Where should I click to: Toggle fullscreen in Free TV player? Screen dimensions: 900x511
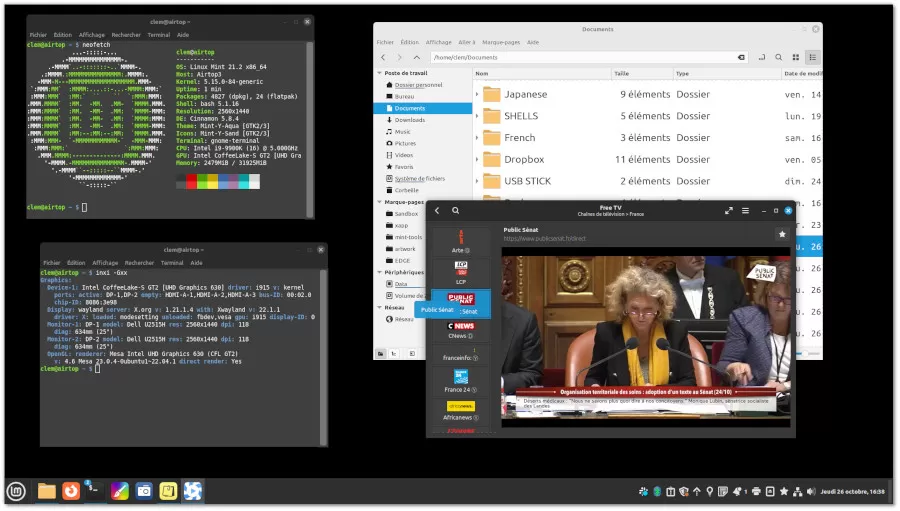tap(727, 211)
